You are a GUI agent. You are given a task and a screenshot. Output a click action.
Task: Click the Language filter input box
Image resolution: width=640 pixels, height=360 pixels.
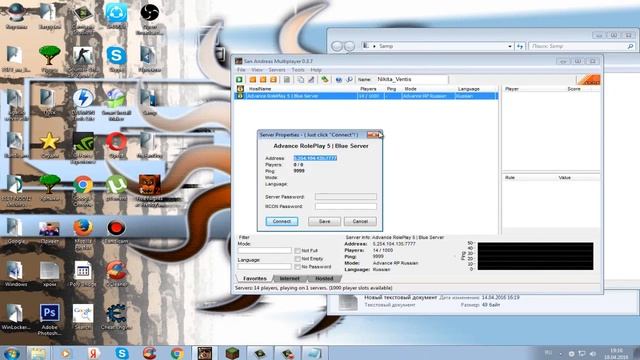(264, 267)
